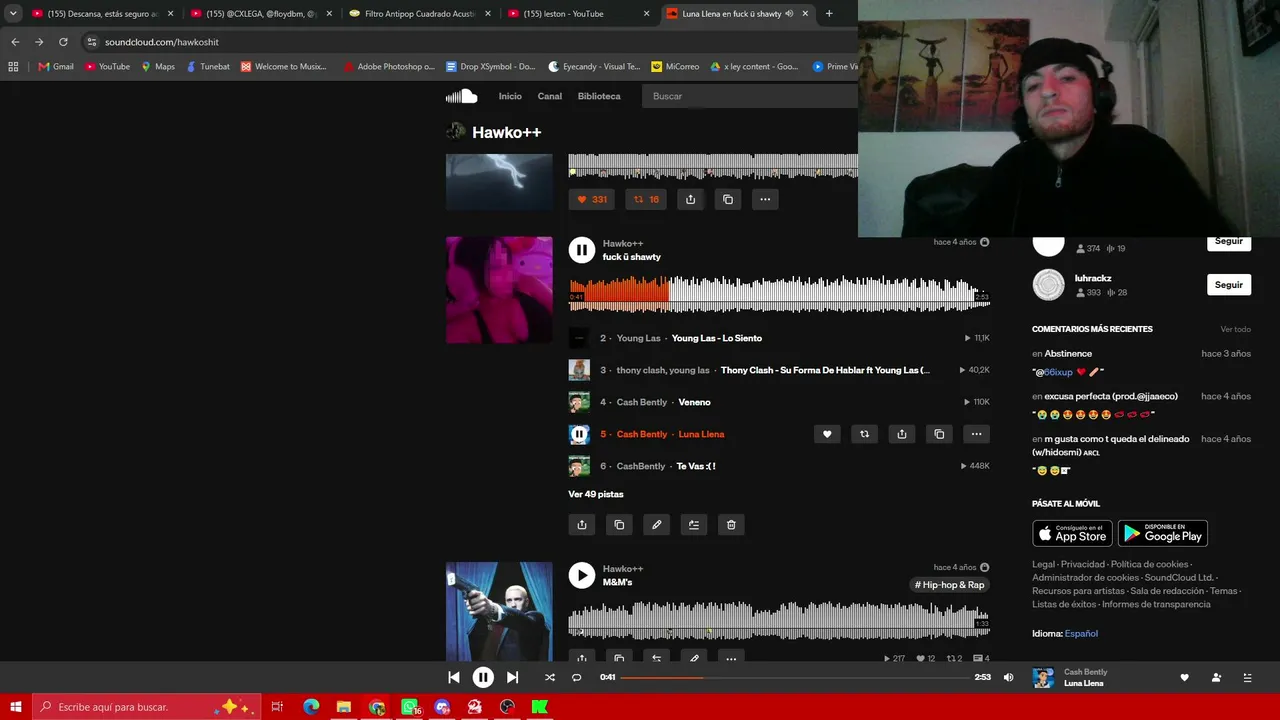The height and width of the screenshot is (720, 1280).
Task: Skip to the next track
Action: [x=512, y=677]
